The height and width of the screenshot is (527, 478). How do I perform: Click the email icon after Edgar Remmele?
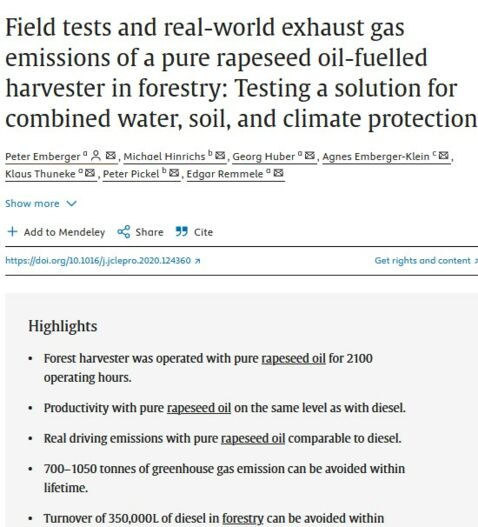coord(278,173)
